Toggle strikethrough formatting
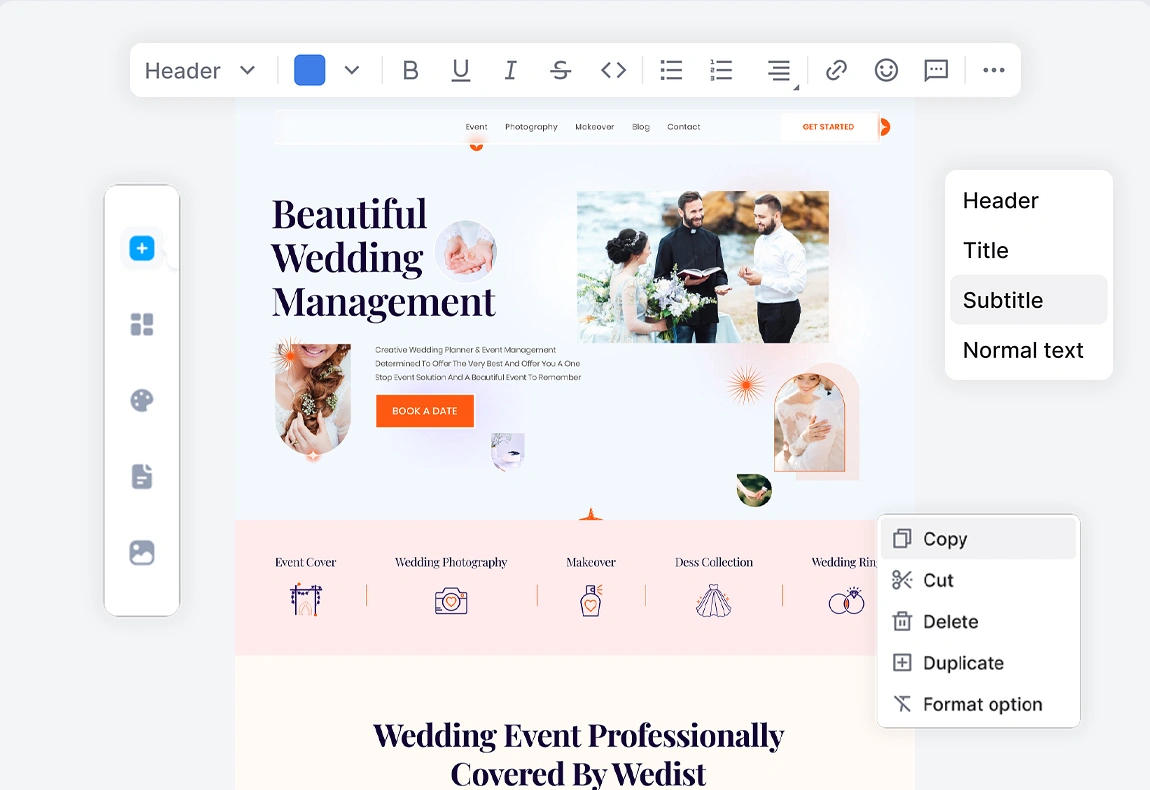 (x=561, y=70)
